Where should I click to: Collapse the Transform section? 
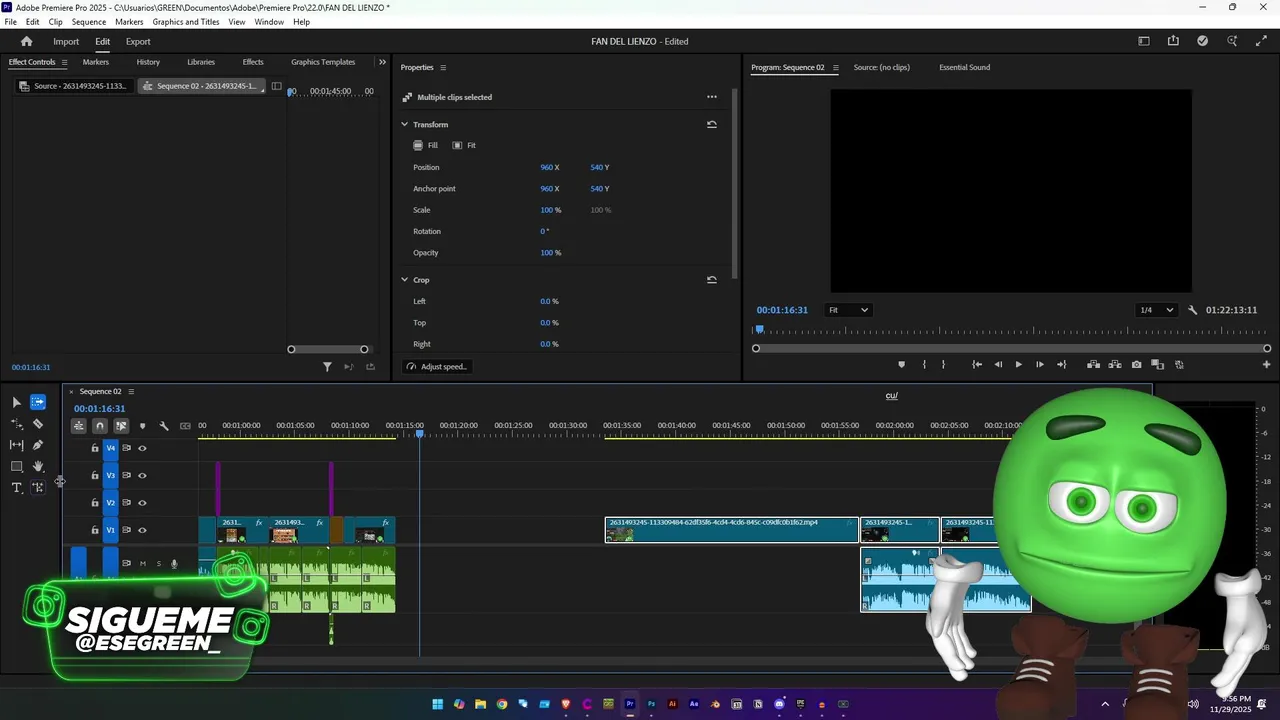click(x=405, y=125)
